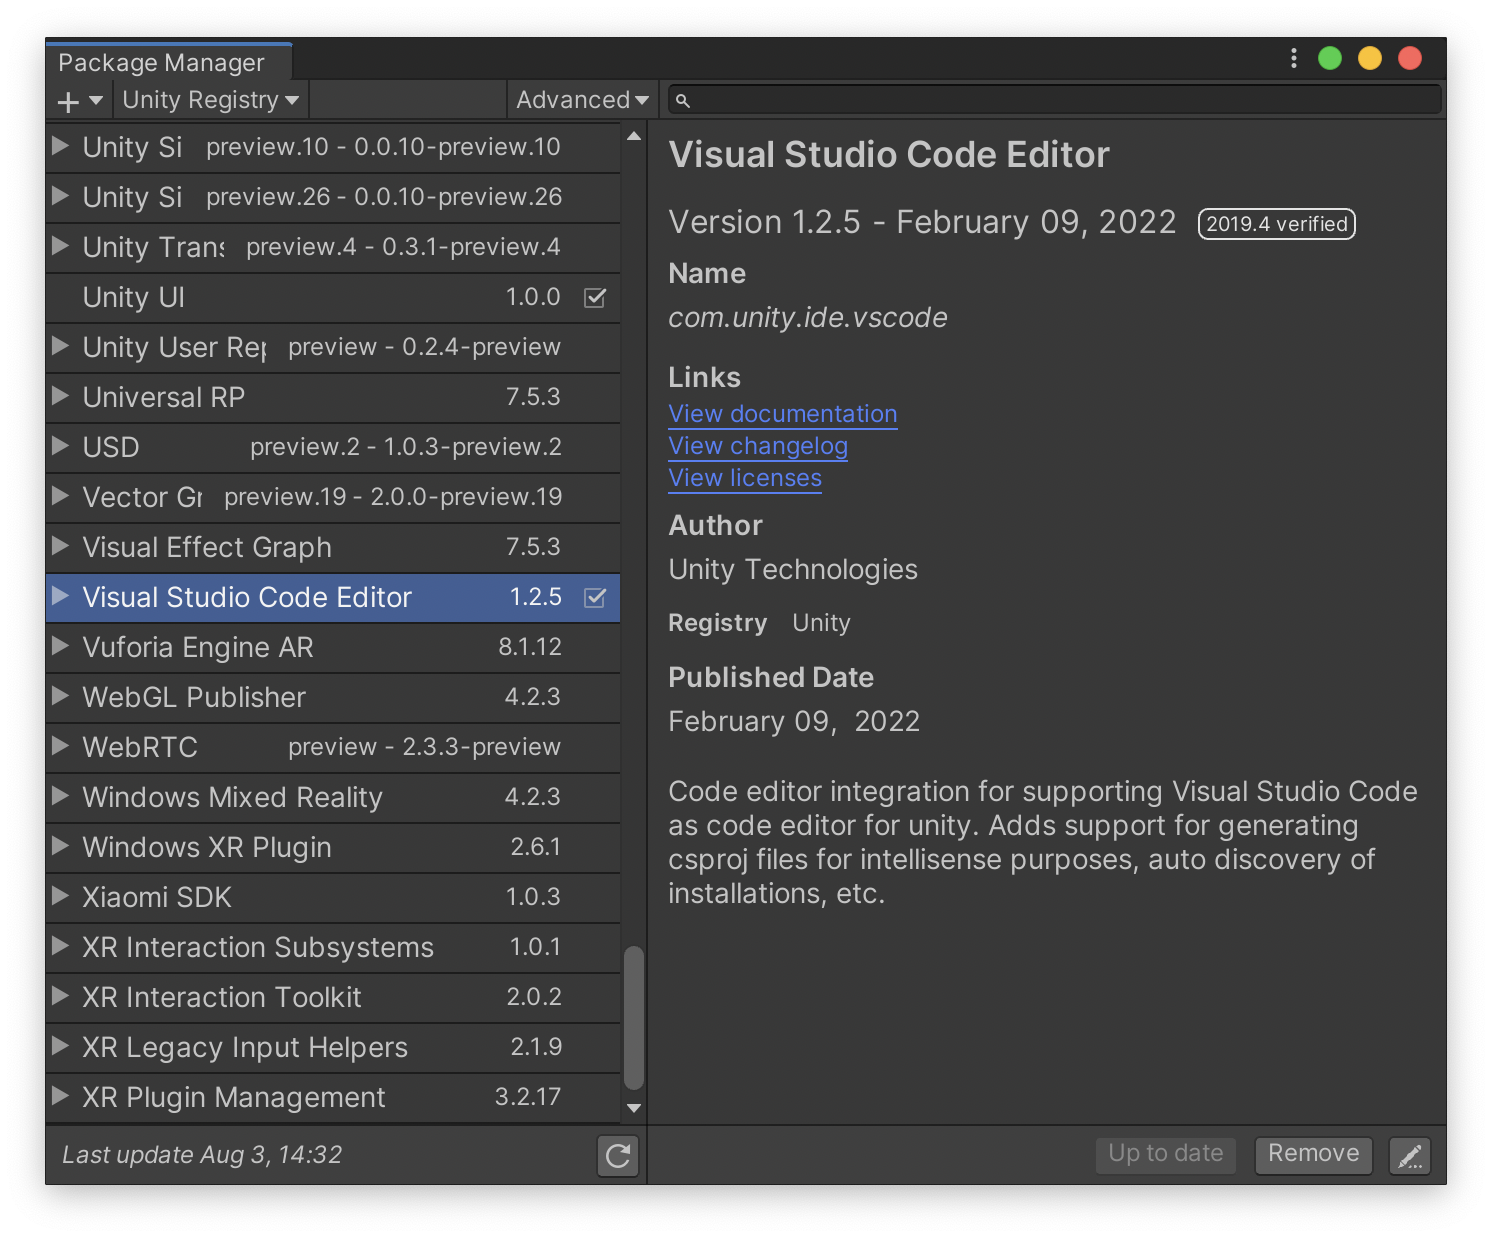1492x1238 pixels.
Task: Toggle the installed checkmark for Unity UI
Action: [x=595, y=298]
